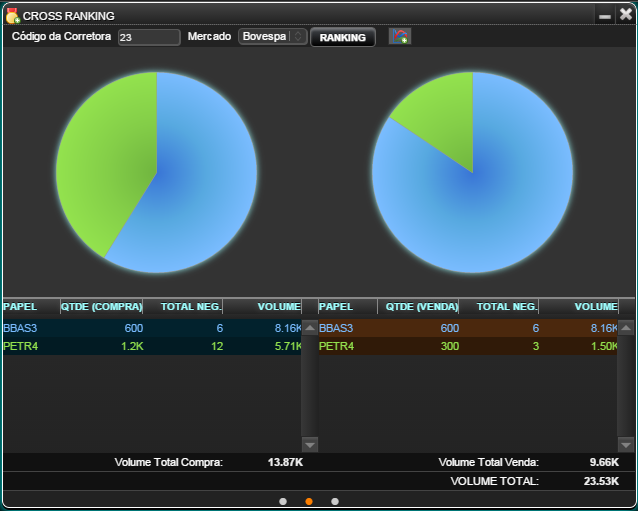Minimize the Cross Ranking window

(x=605, y=16)
